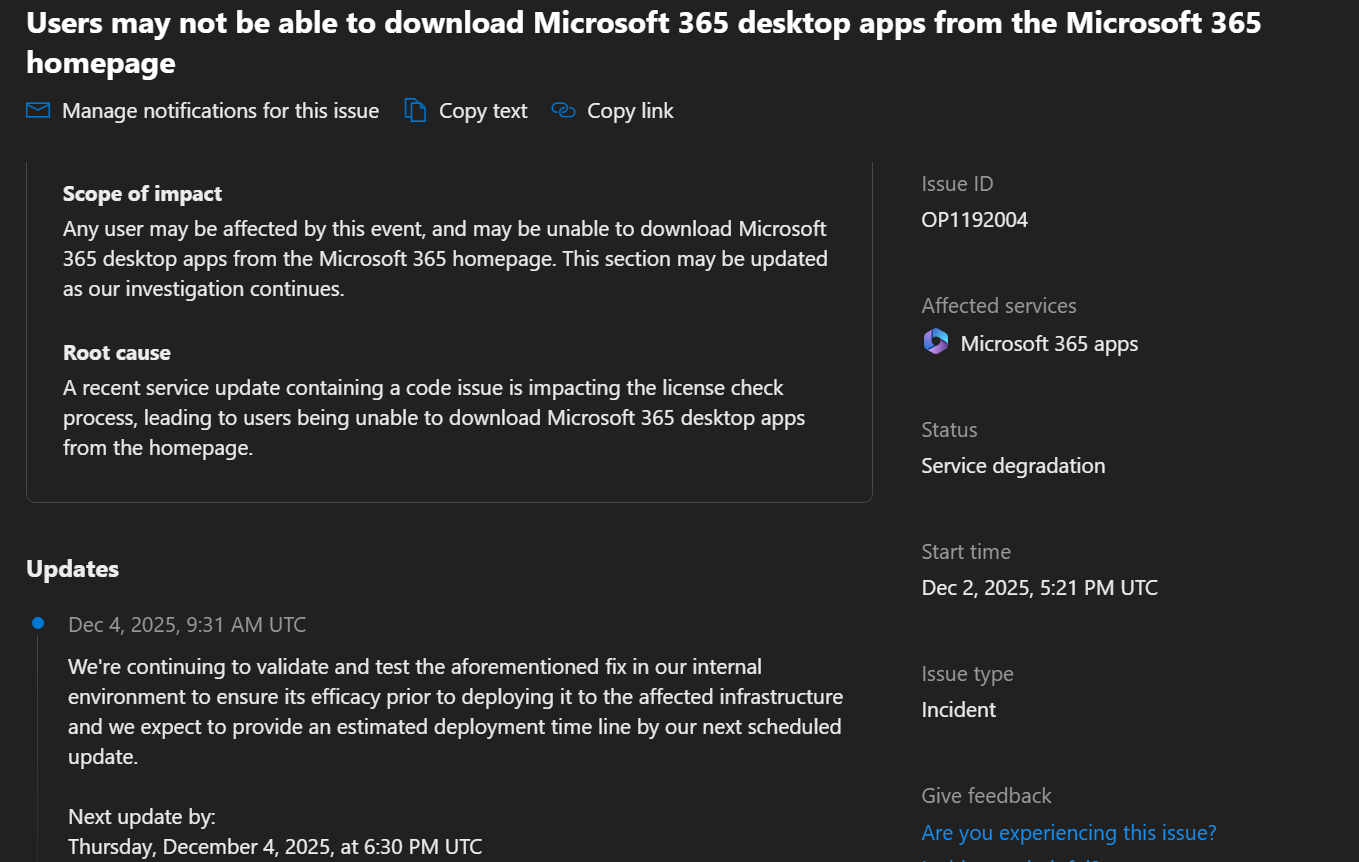Click the update text starting "We're continuing to validate"
Screen dimensions: 1359x862
click(x=455, y=712)
